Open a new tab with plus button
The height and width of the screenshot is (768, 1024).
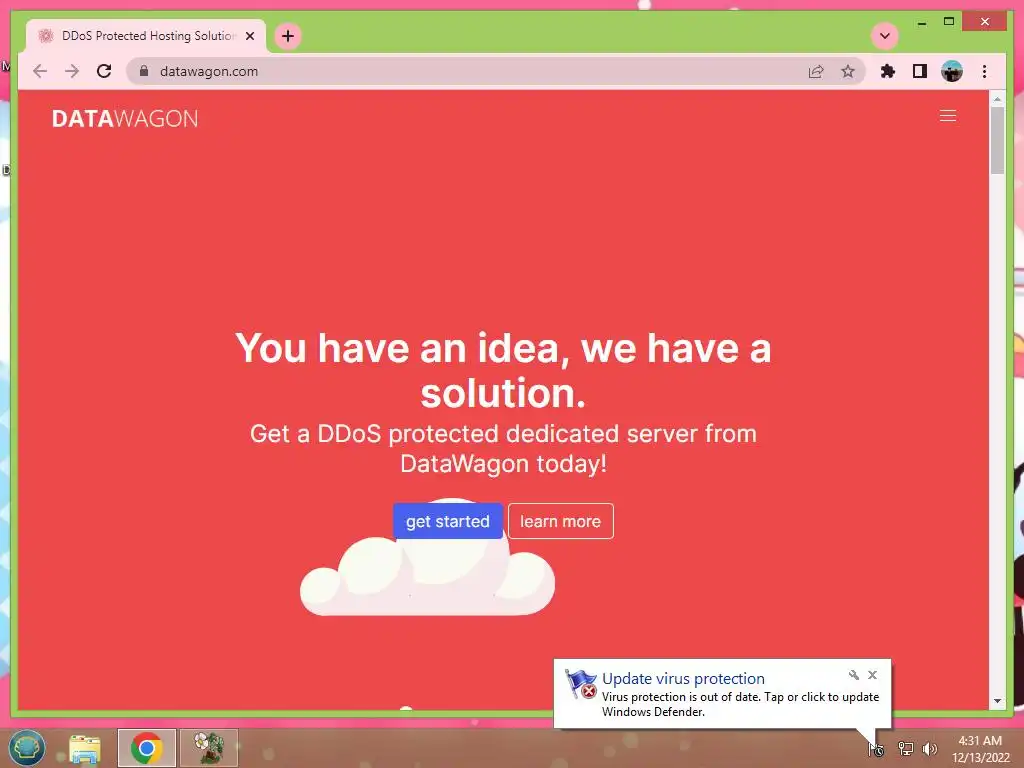[x=288, y=36]
